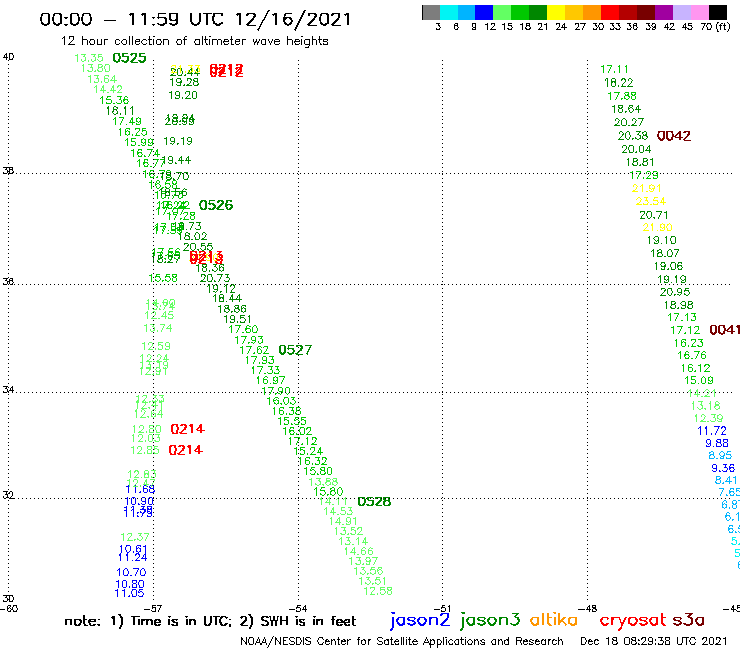Screen dimensions: 740x650
Task: Click the longitude axis label '-60'
Action: tap(8, 609)
